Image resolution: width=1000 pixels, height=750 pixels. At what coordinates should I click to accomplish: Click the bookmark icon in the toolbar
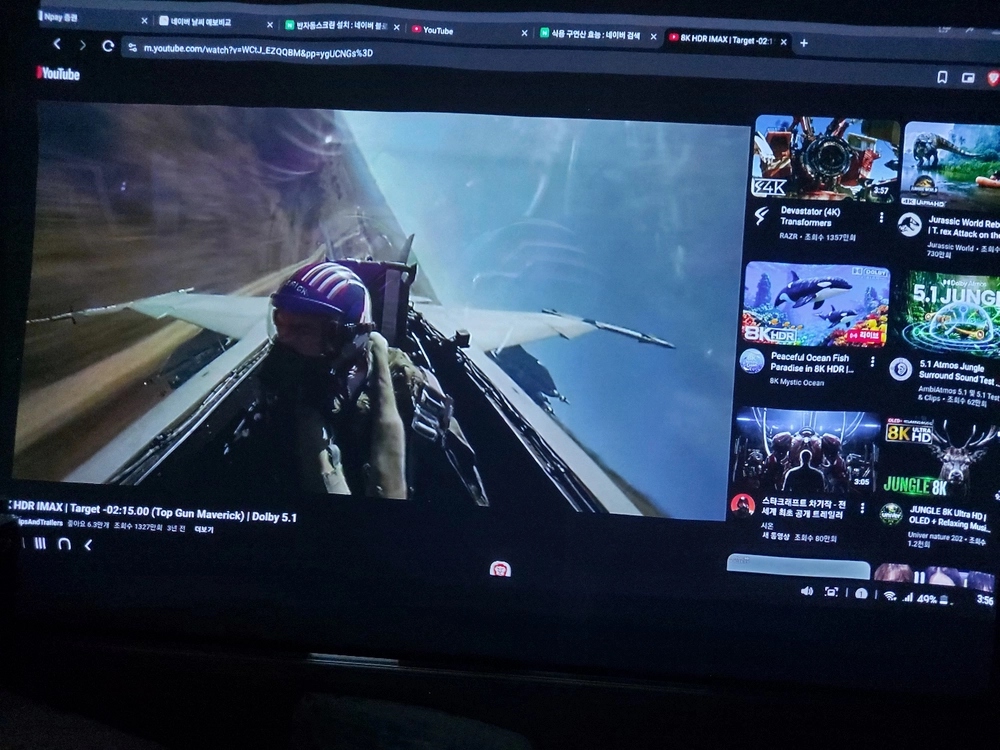click(x=942, y=77)
